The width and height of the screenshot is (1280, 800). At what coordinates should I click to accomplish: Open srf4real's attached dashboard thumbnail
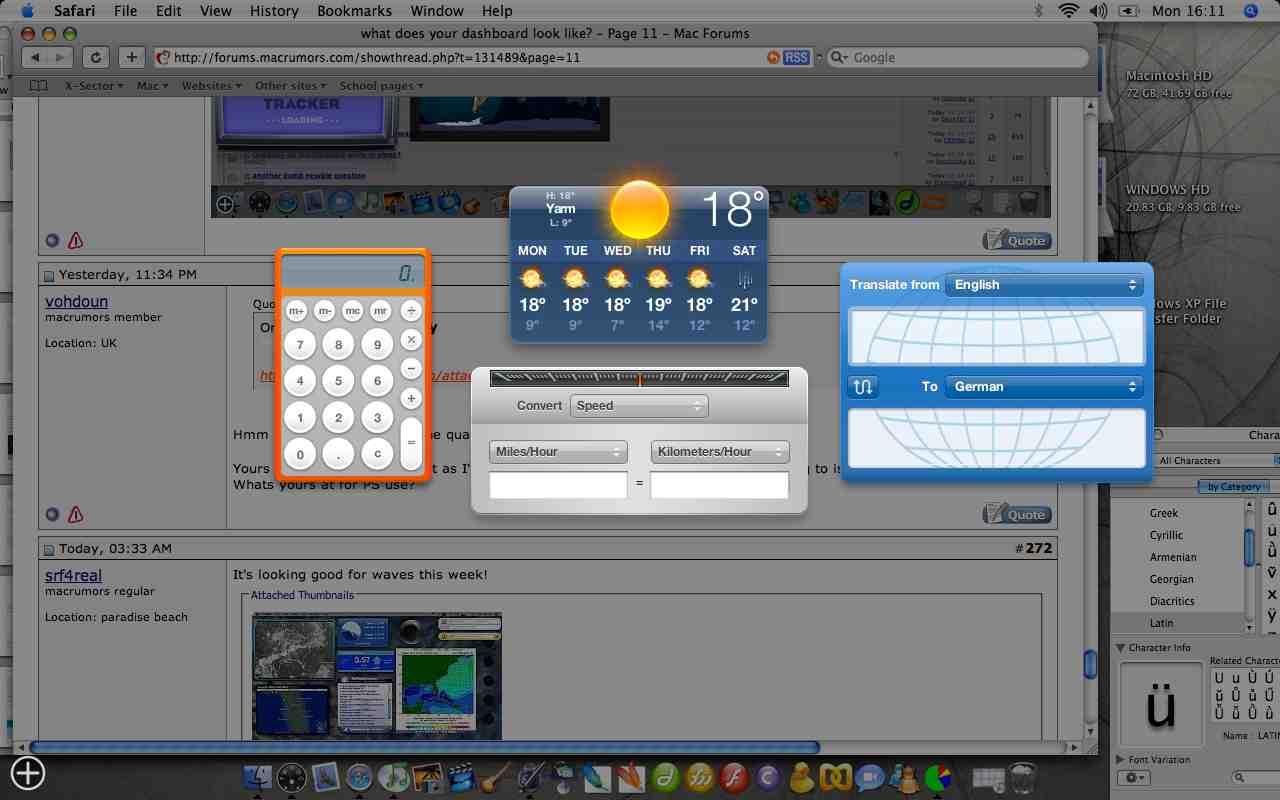pyautogui.click(x=377, y=676)
